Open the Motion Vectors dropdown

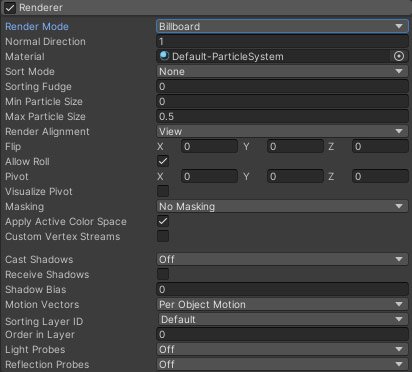pos(282,304)
